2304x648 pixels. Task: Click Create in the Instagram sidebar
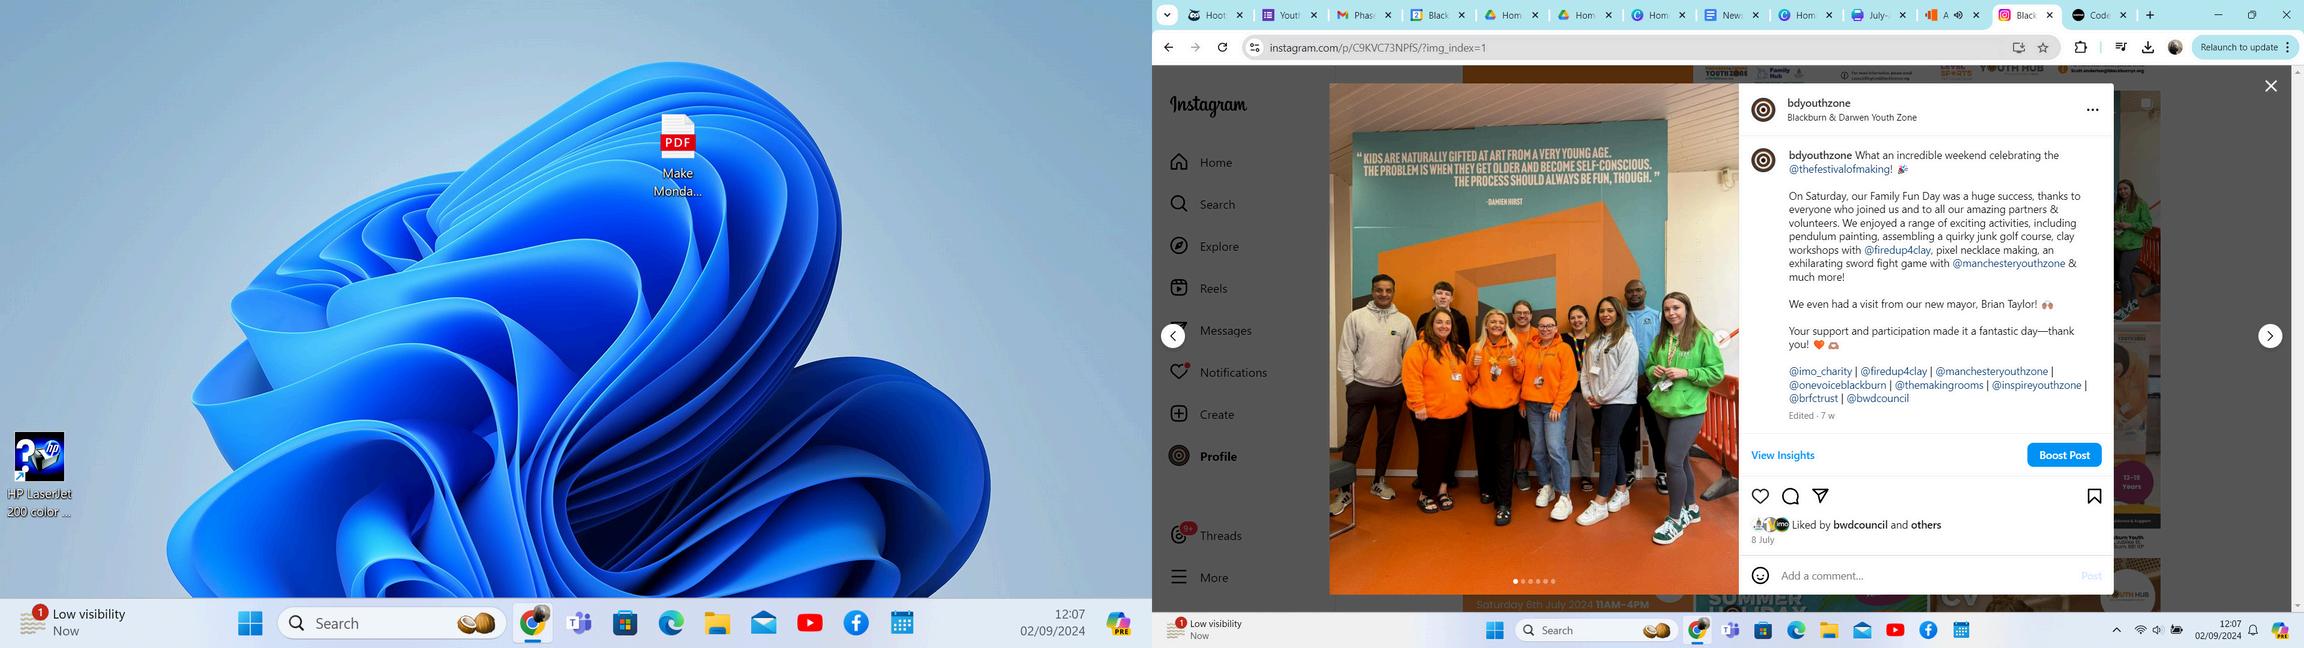(1201, 414)
